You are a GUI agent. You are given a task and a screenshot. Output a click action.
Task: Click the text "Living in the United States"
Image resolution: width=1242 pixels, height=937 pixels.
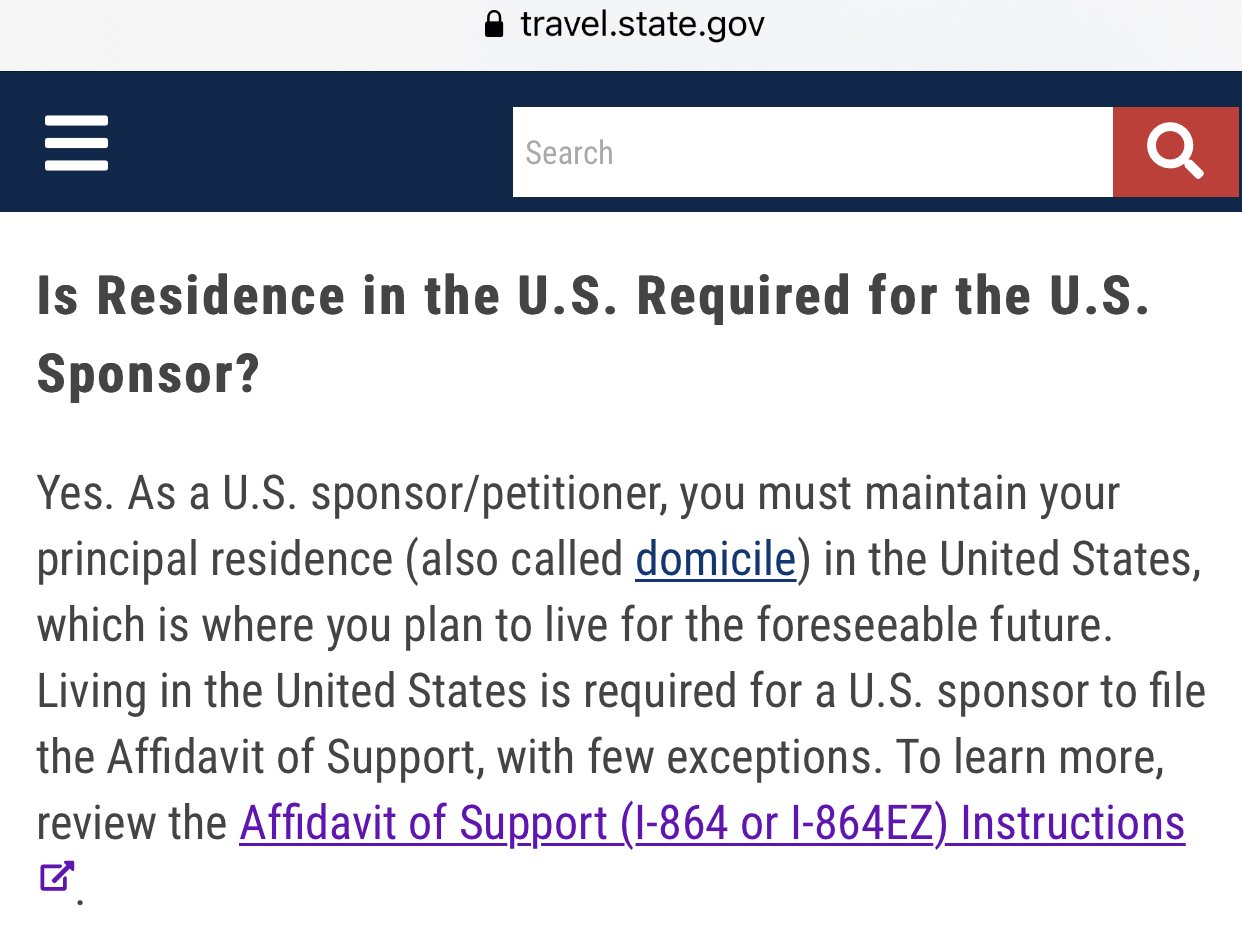[x=282, y=691]
